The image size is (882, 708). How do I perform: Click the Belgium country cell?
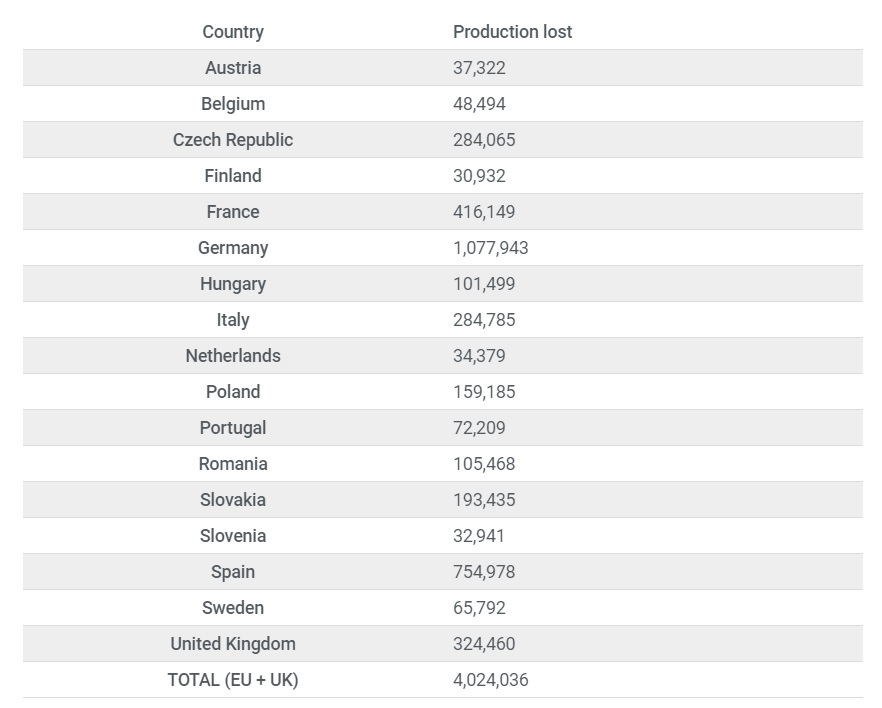[233, 104]
